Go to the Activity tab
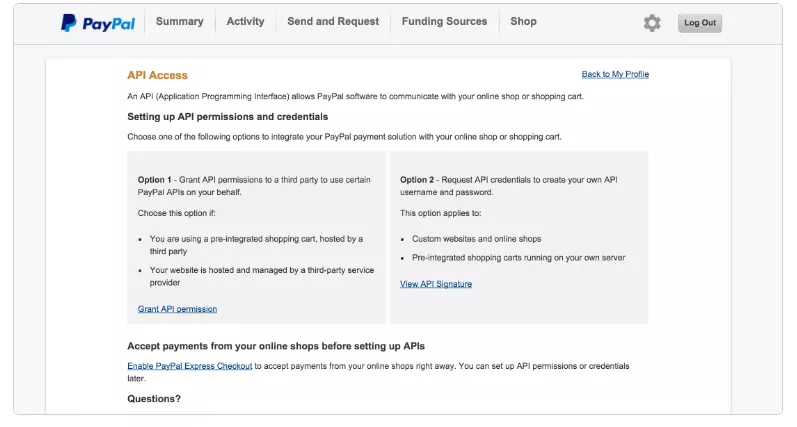This screenshot has height=427, width=797. (246, 21)
